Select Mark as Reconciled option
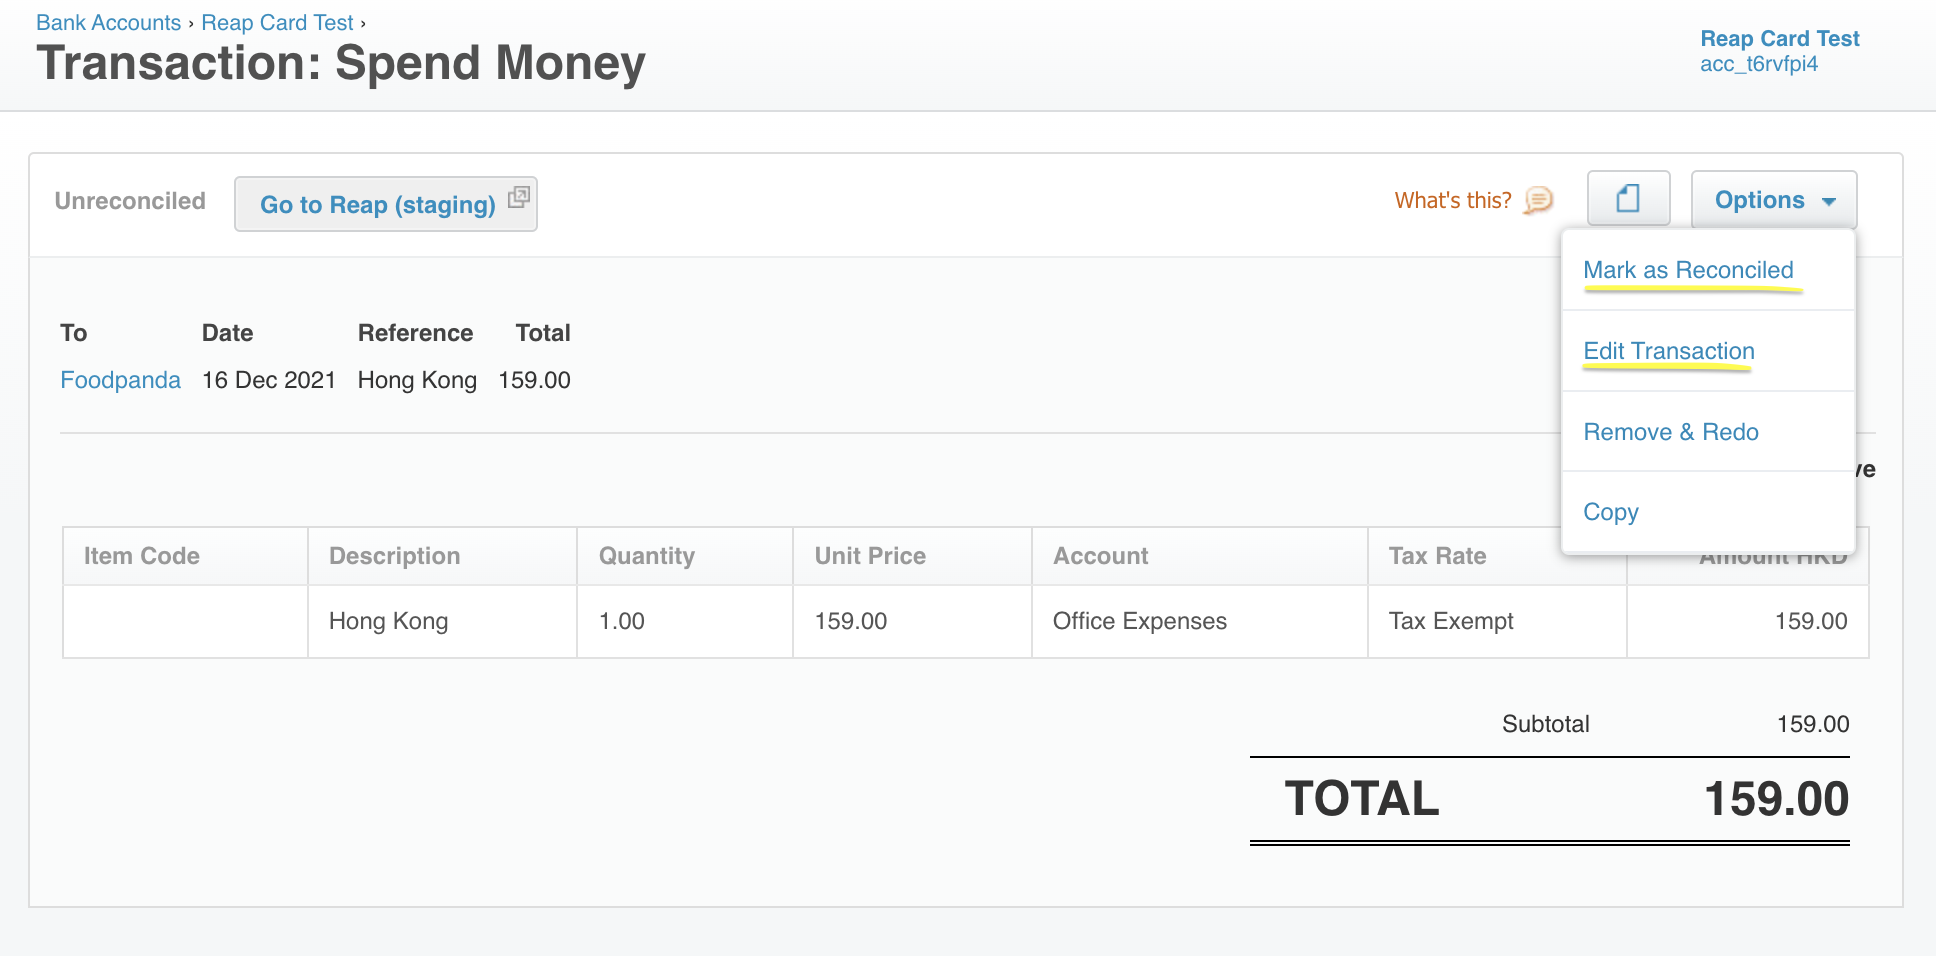 coord(1688,270)
